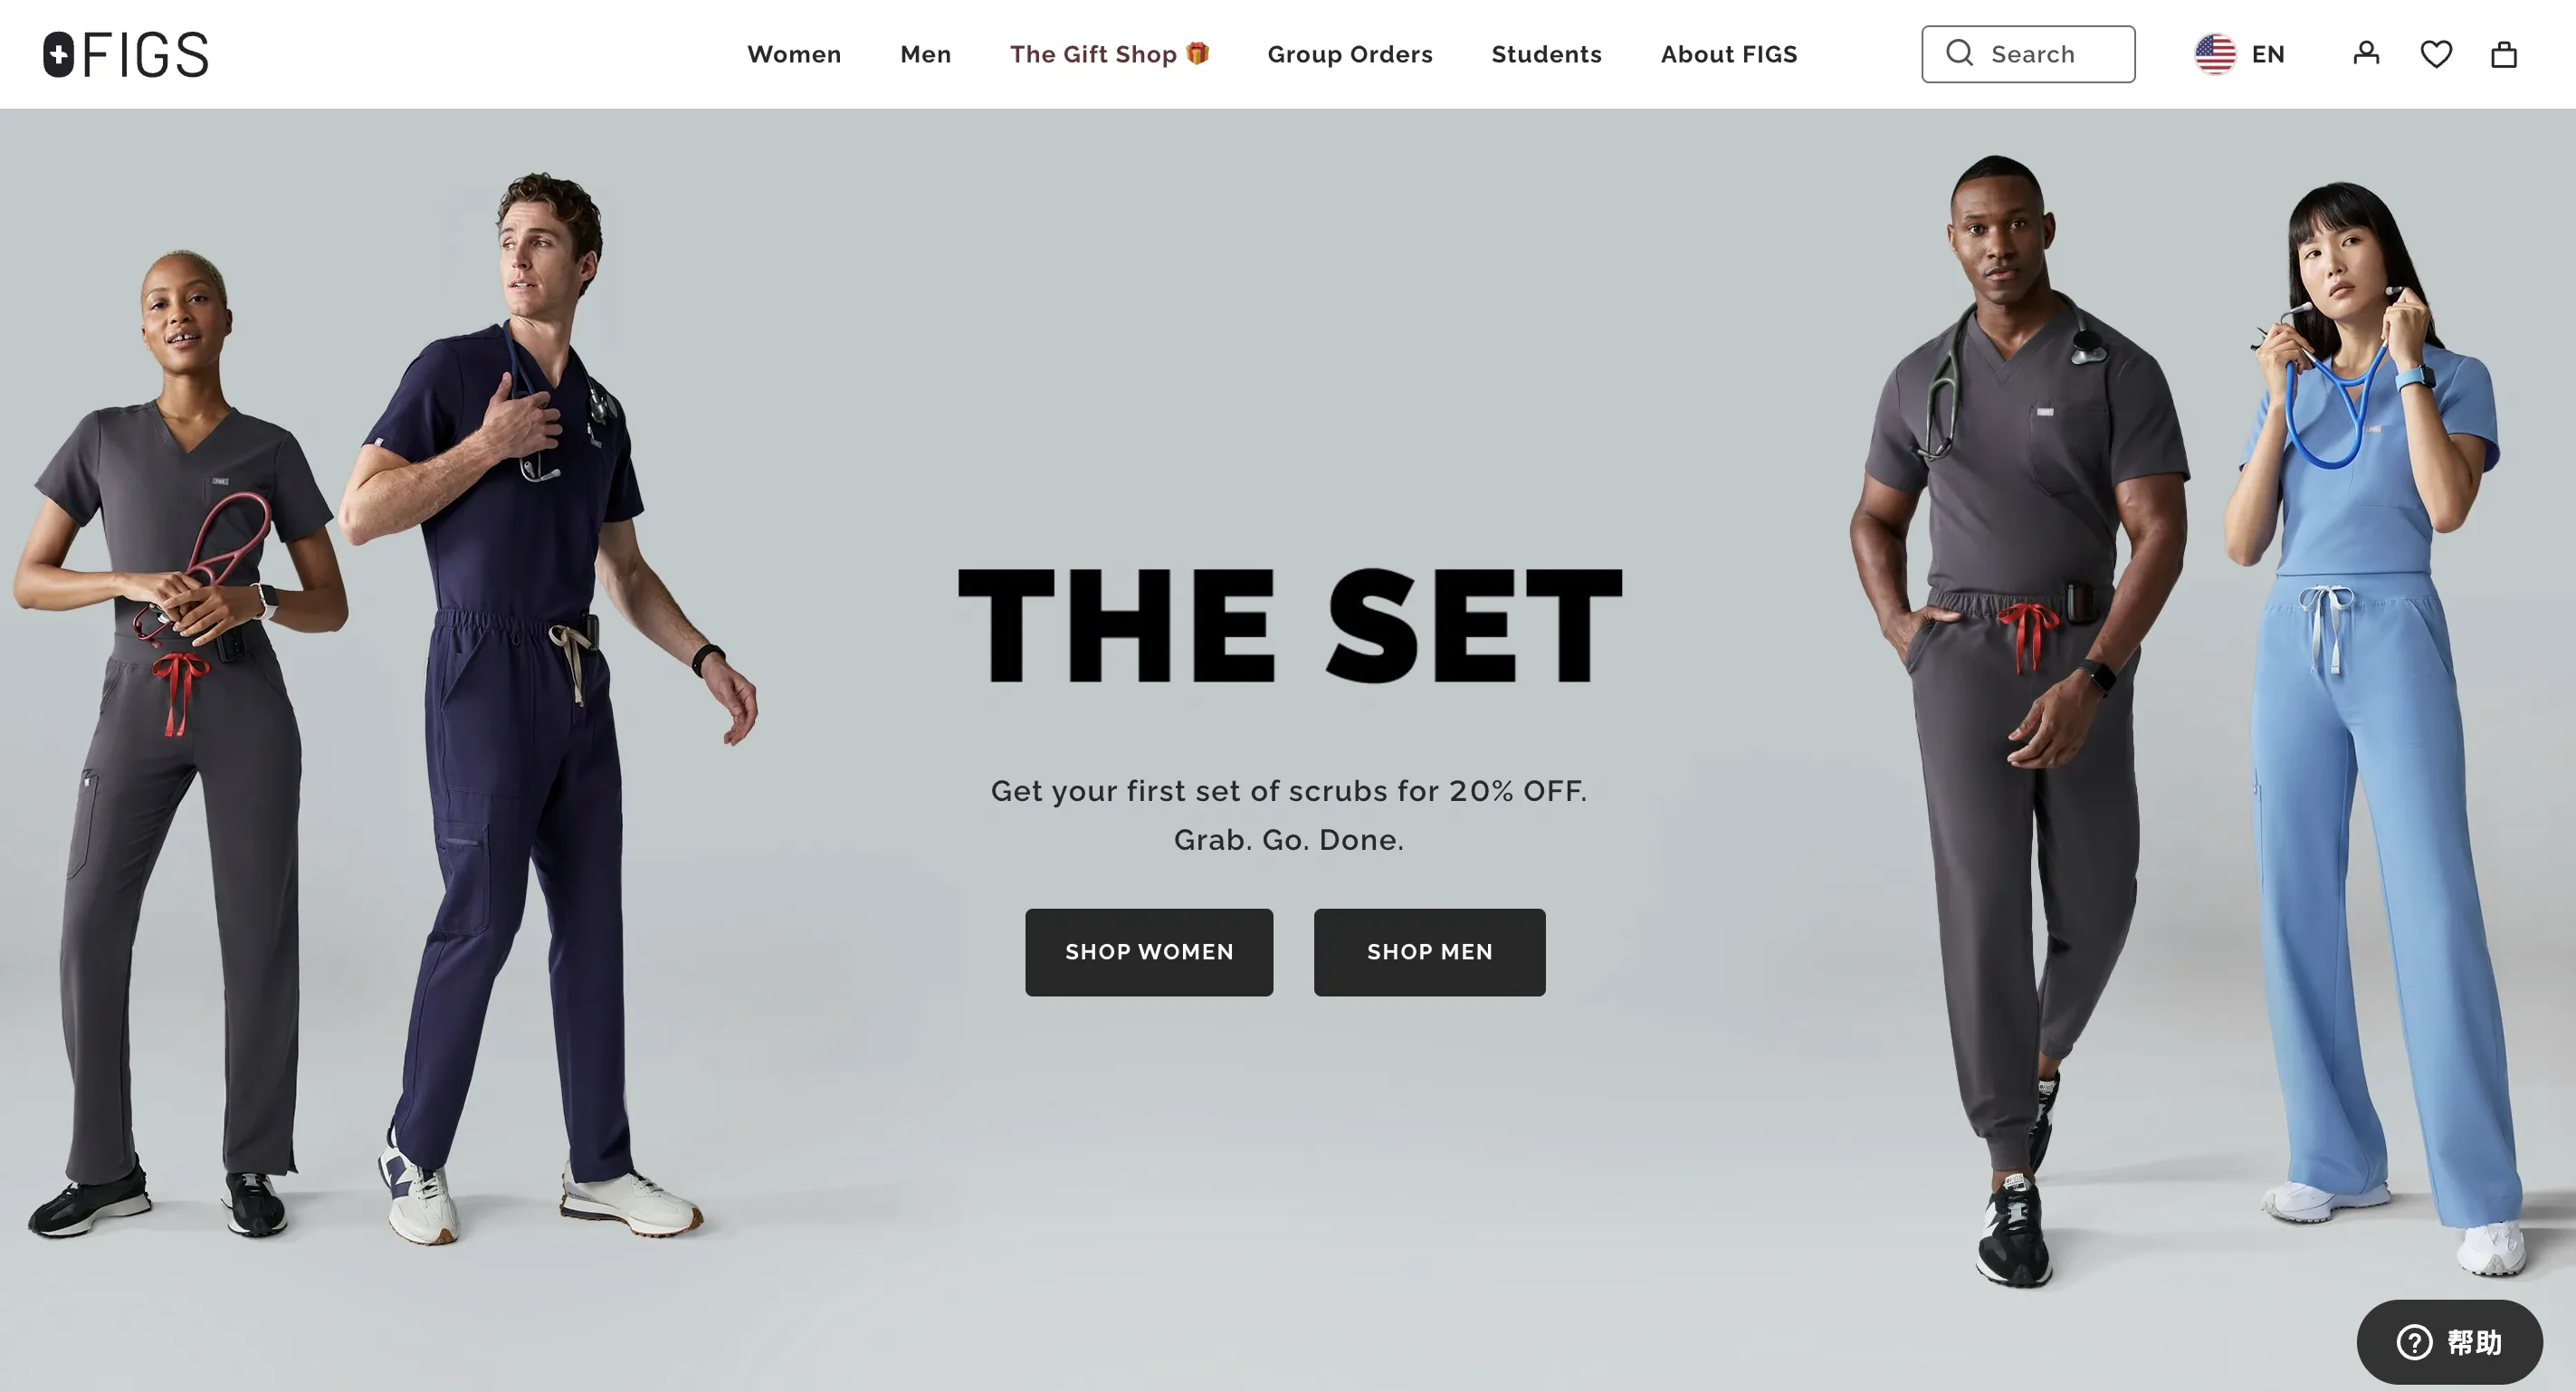The height and width of the screenshot is (1392, 2576).
Task: Open the account profile icon
Action: click(2366, 53)
